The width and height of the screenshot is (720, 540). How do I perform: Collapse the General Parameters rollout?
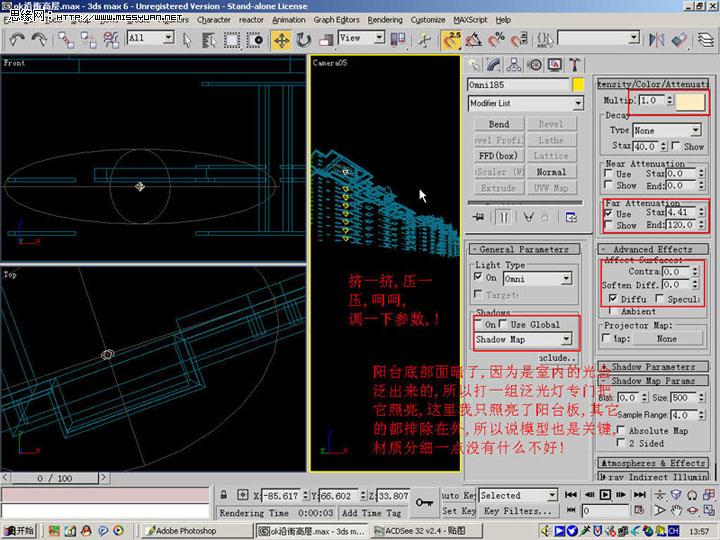(524, 249)
